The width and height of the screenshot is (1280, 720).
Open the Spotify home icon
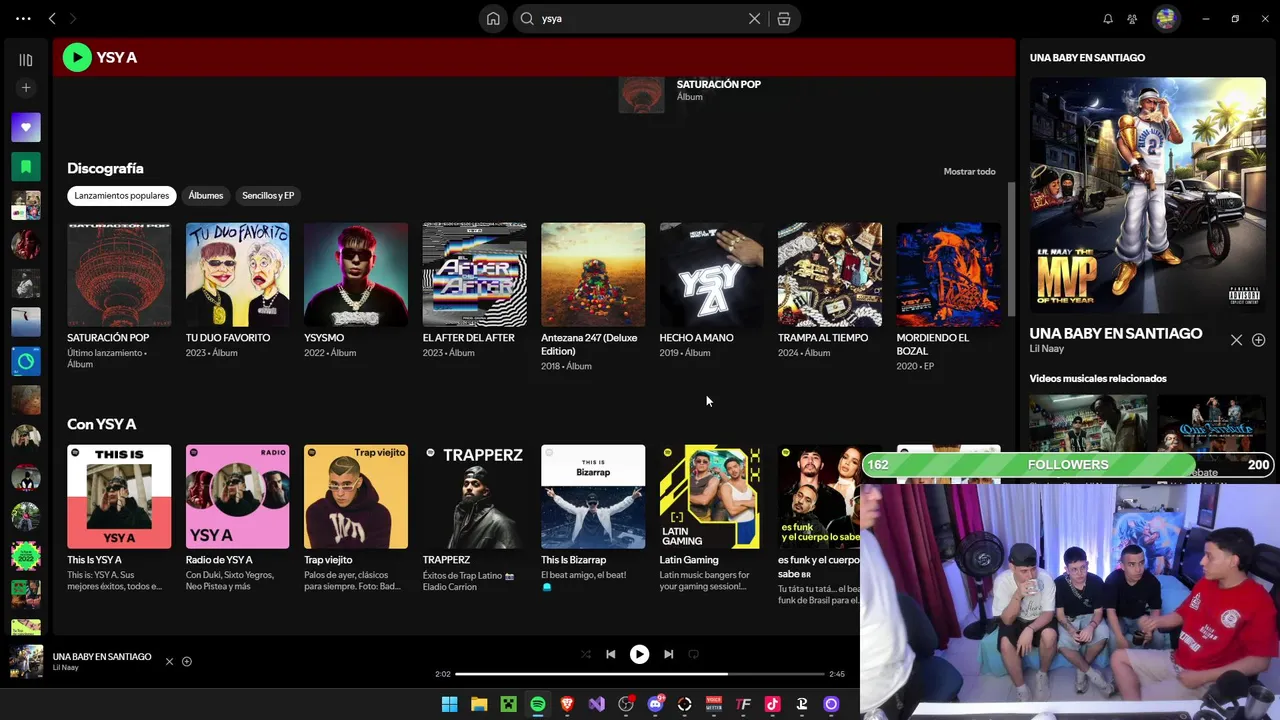(493, 18)
